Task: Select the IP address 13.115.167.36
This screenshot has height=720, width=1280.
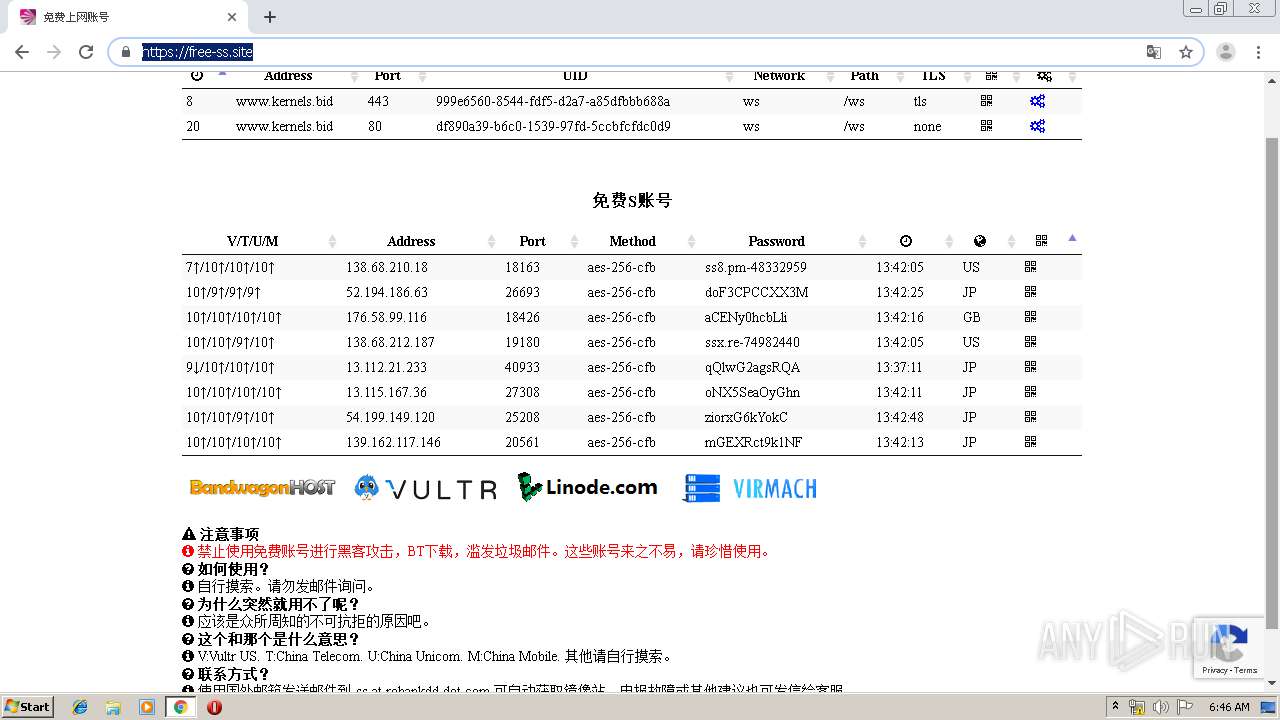Action: 386,392
